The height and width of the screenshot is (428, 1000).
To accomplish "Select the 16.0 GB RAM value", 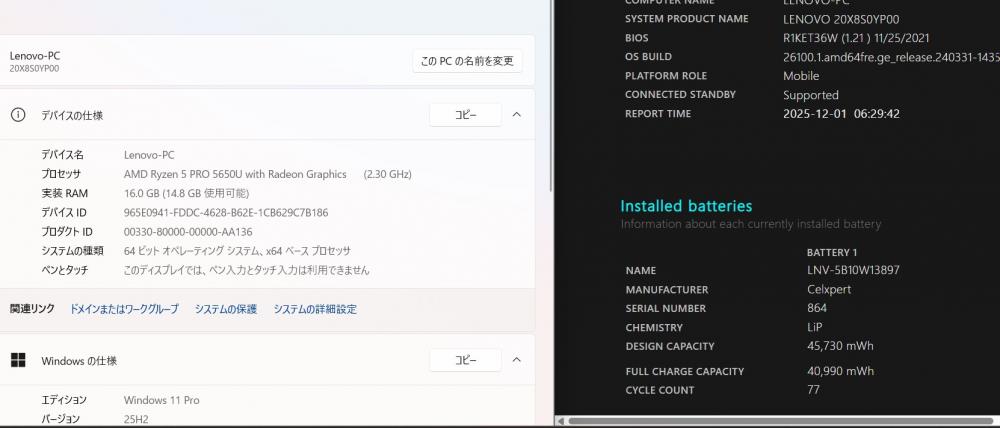I will click(186, 193).
